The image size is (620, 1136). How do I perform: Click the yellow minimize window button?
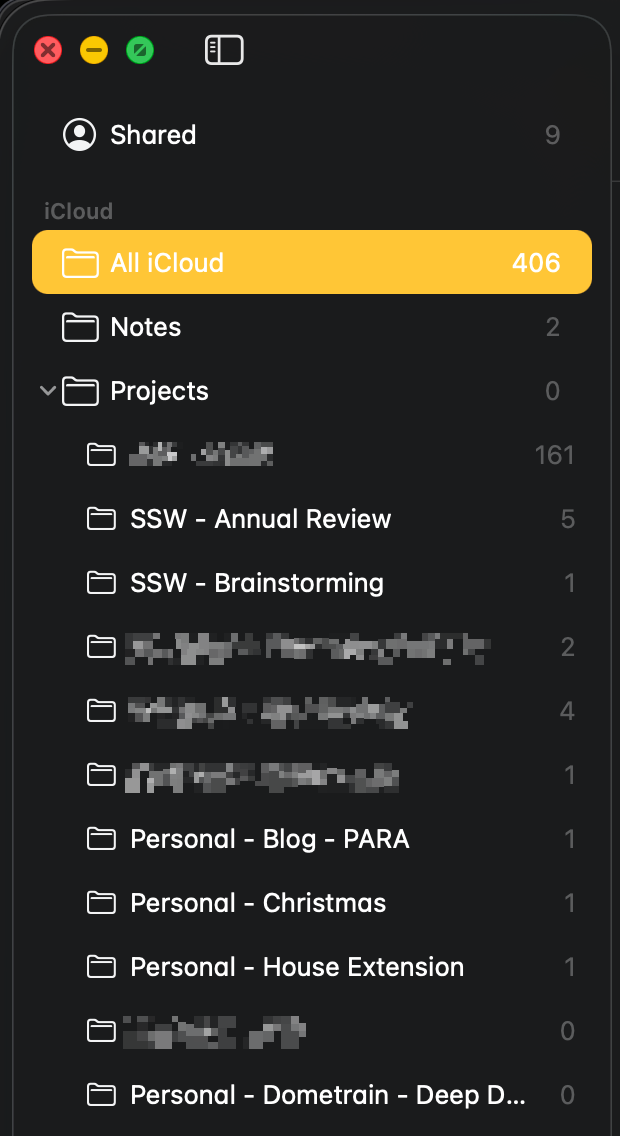pyautogui.click(x=94, y=50)
